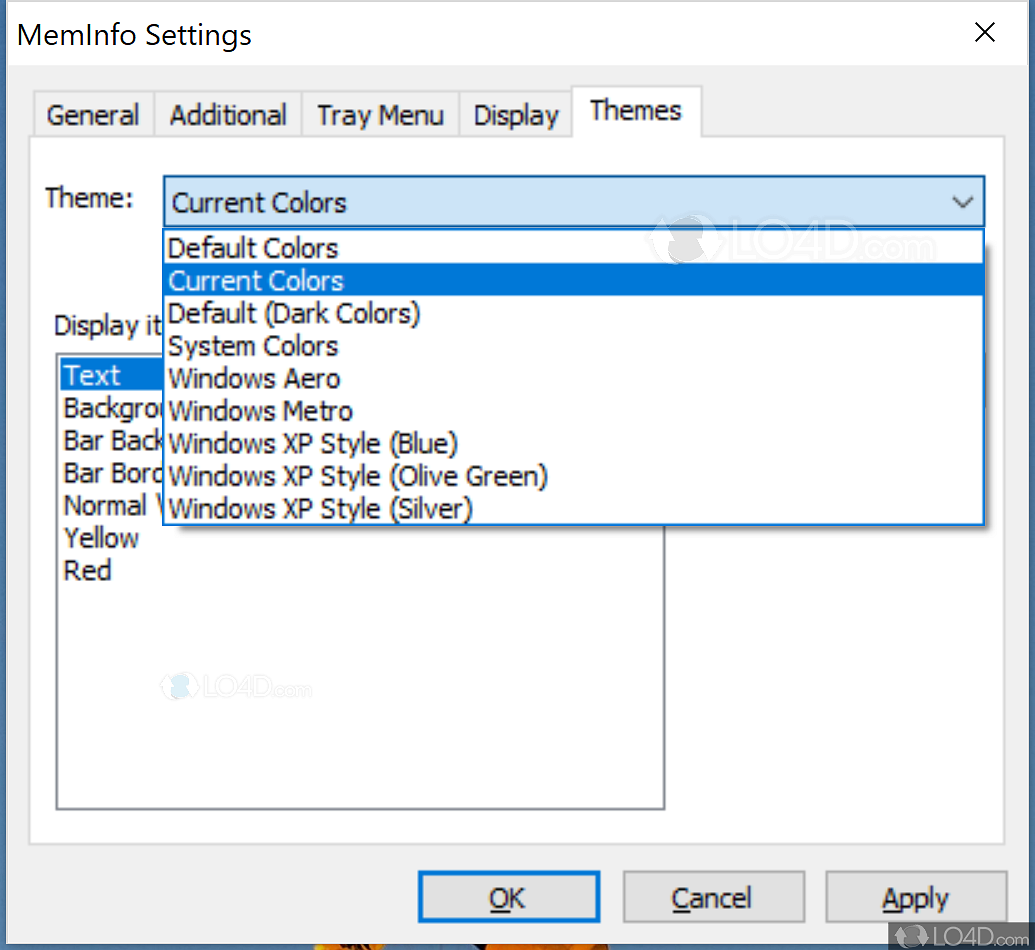Viewport: 1035px width, 950px height.
Task: Choose Windows Aero theme option
Action: pos(254,379)
